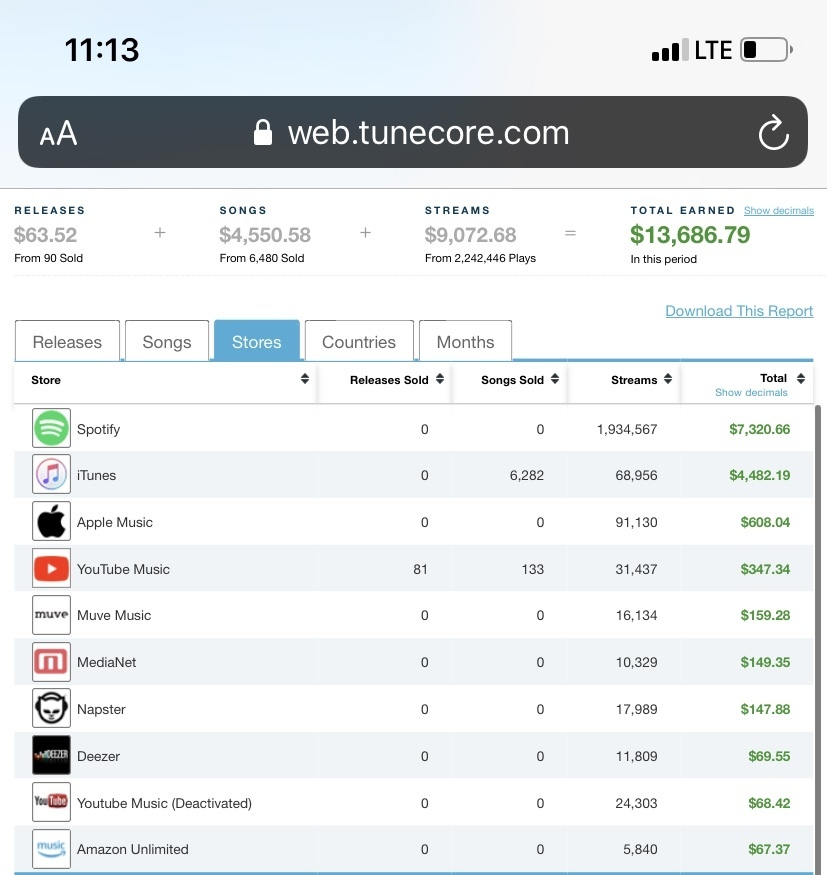Open the Months tab
The image size is (827, 875).
[x=465, y=341]
